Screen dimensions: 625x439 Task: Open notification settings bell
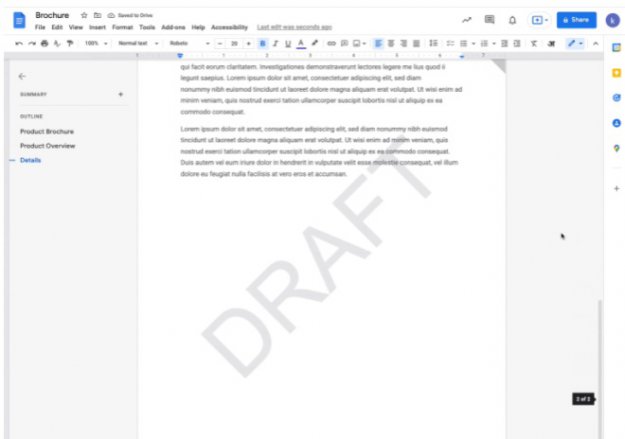pos(512,20)
